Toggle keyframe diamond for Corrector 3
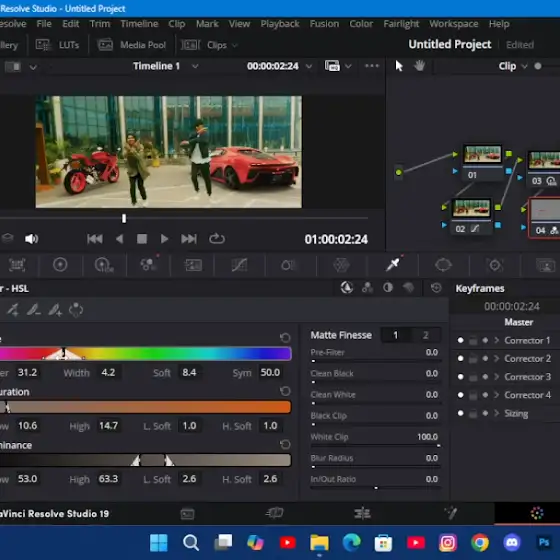 tap(485, 377)
